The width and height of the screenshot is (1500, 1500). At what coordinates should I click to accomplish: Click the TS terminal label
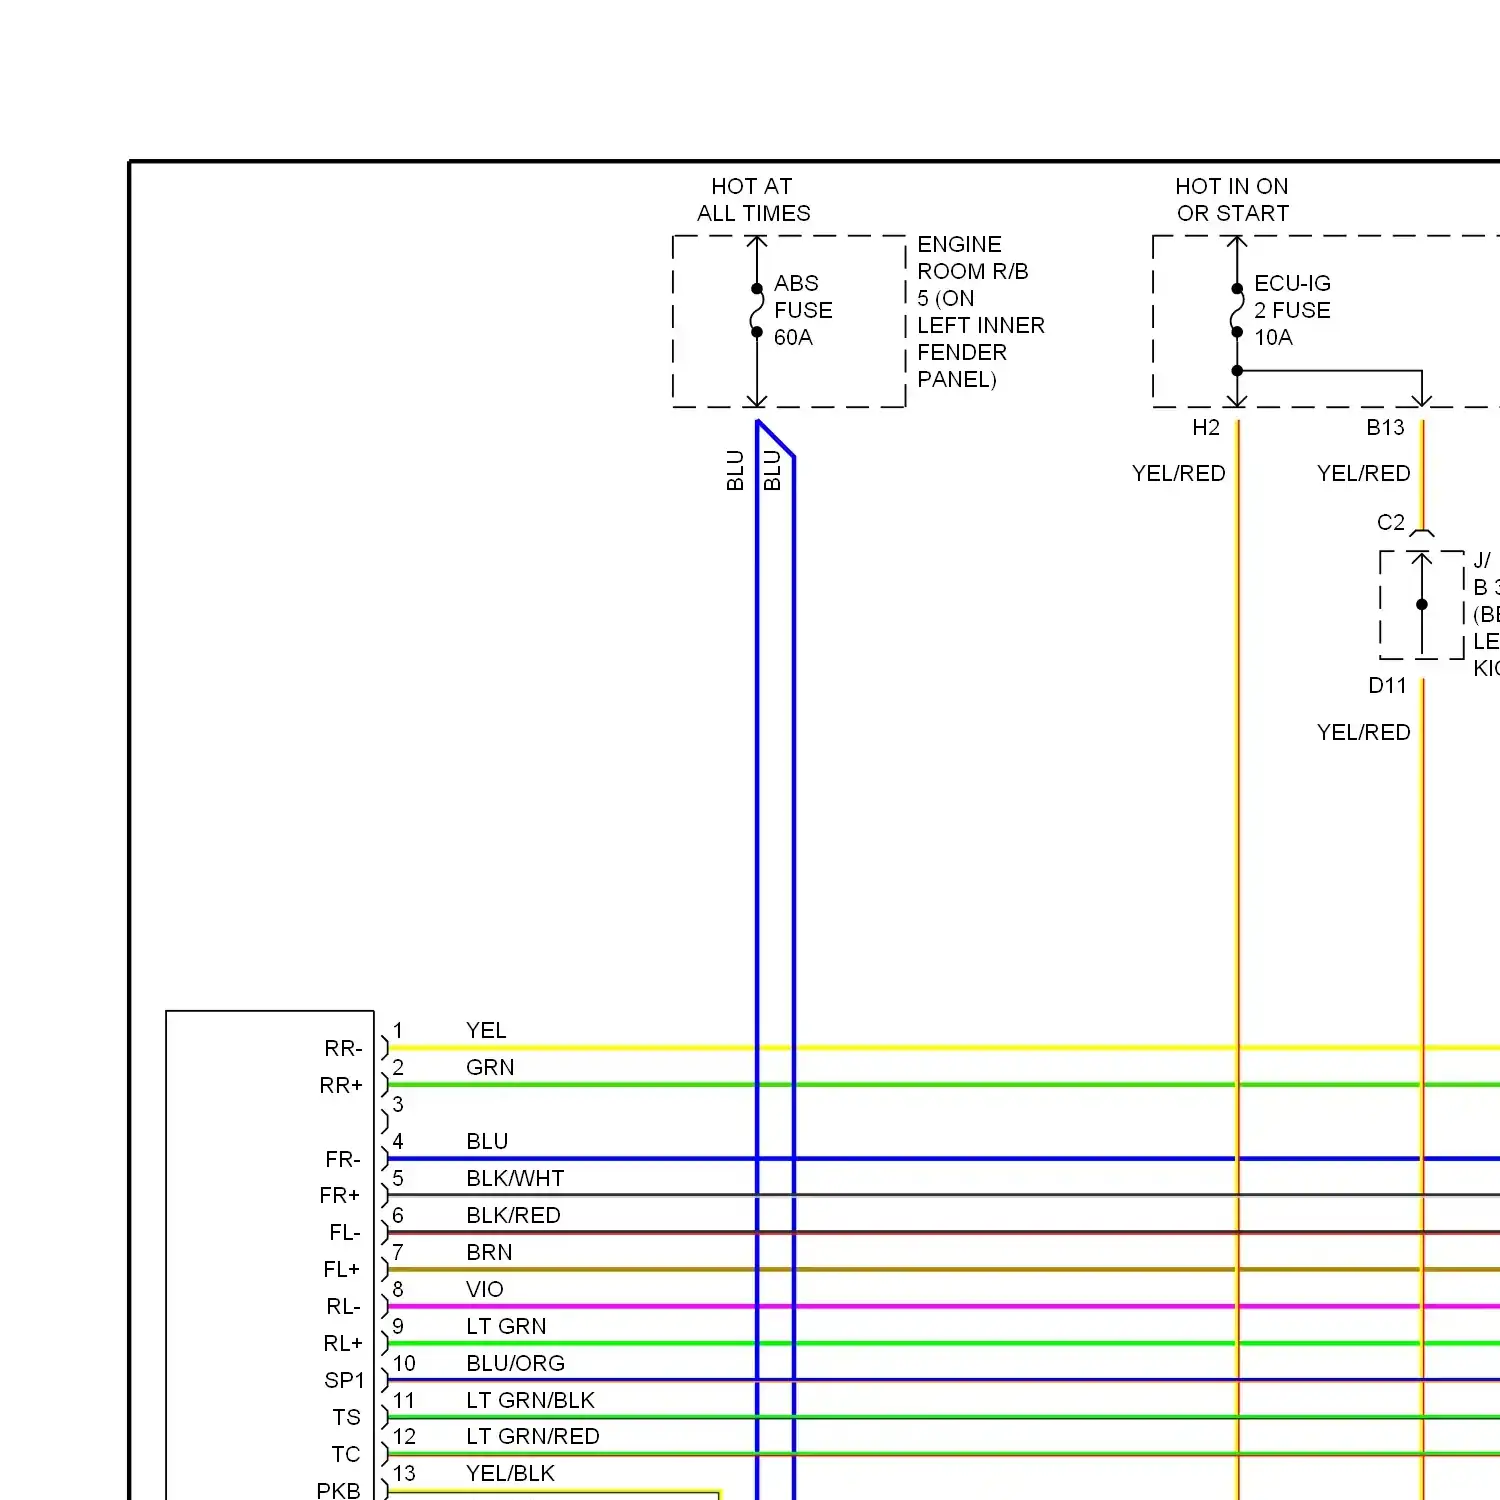pos(347,1418)
